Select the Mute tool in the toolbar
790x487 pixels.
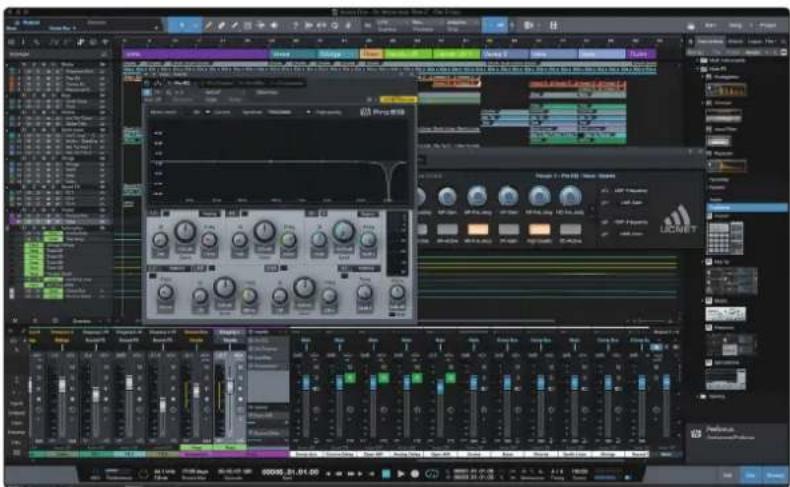(248, 25)
